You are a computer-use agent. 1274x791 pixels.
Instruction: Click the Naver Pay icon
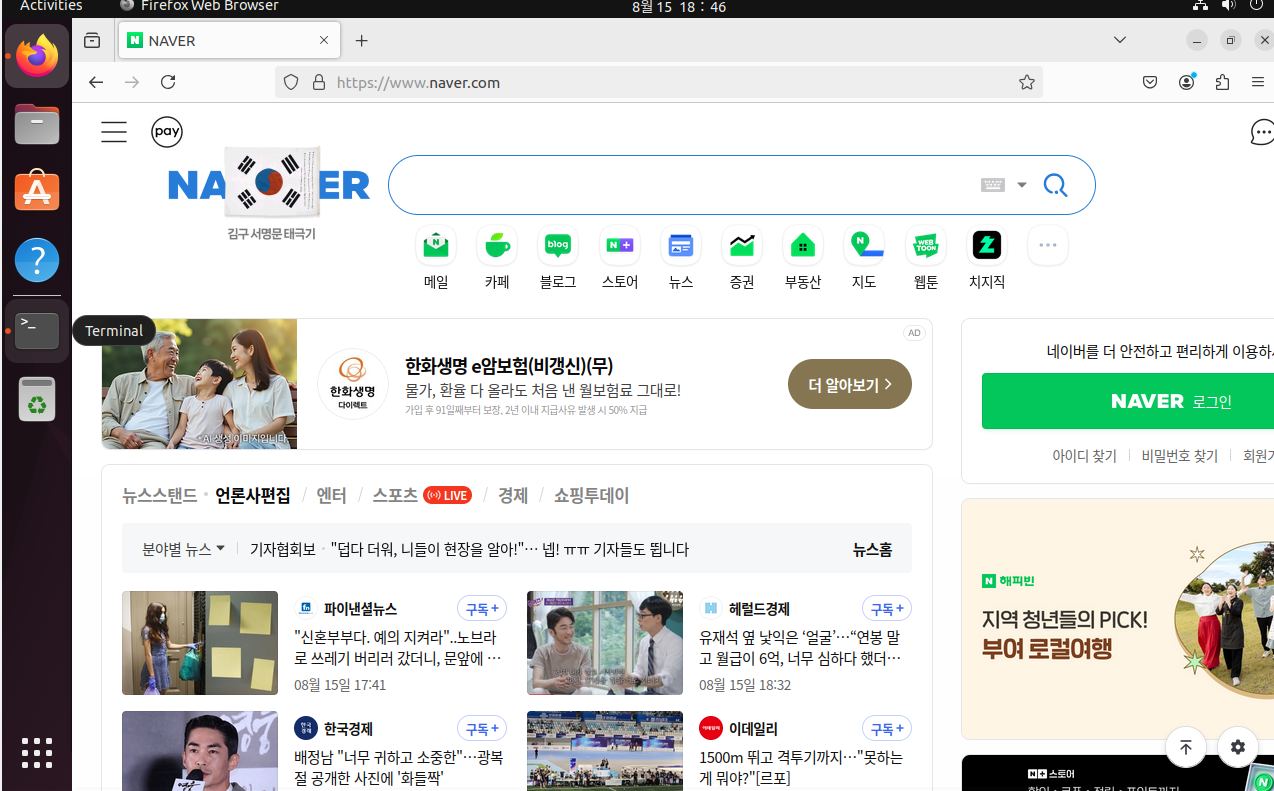coord(167,132)
